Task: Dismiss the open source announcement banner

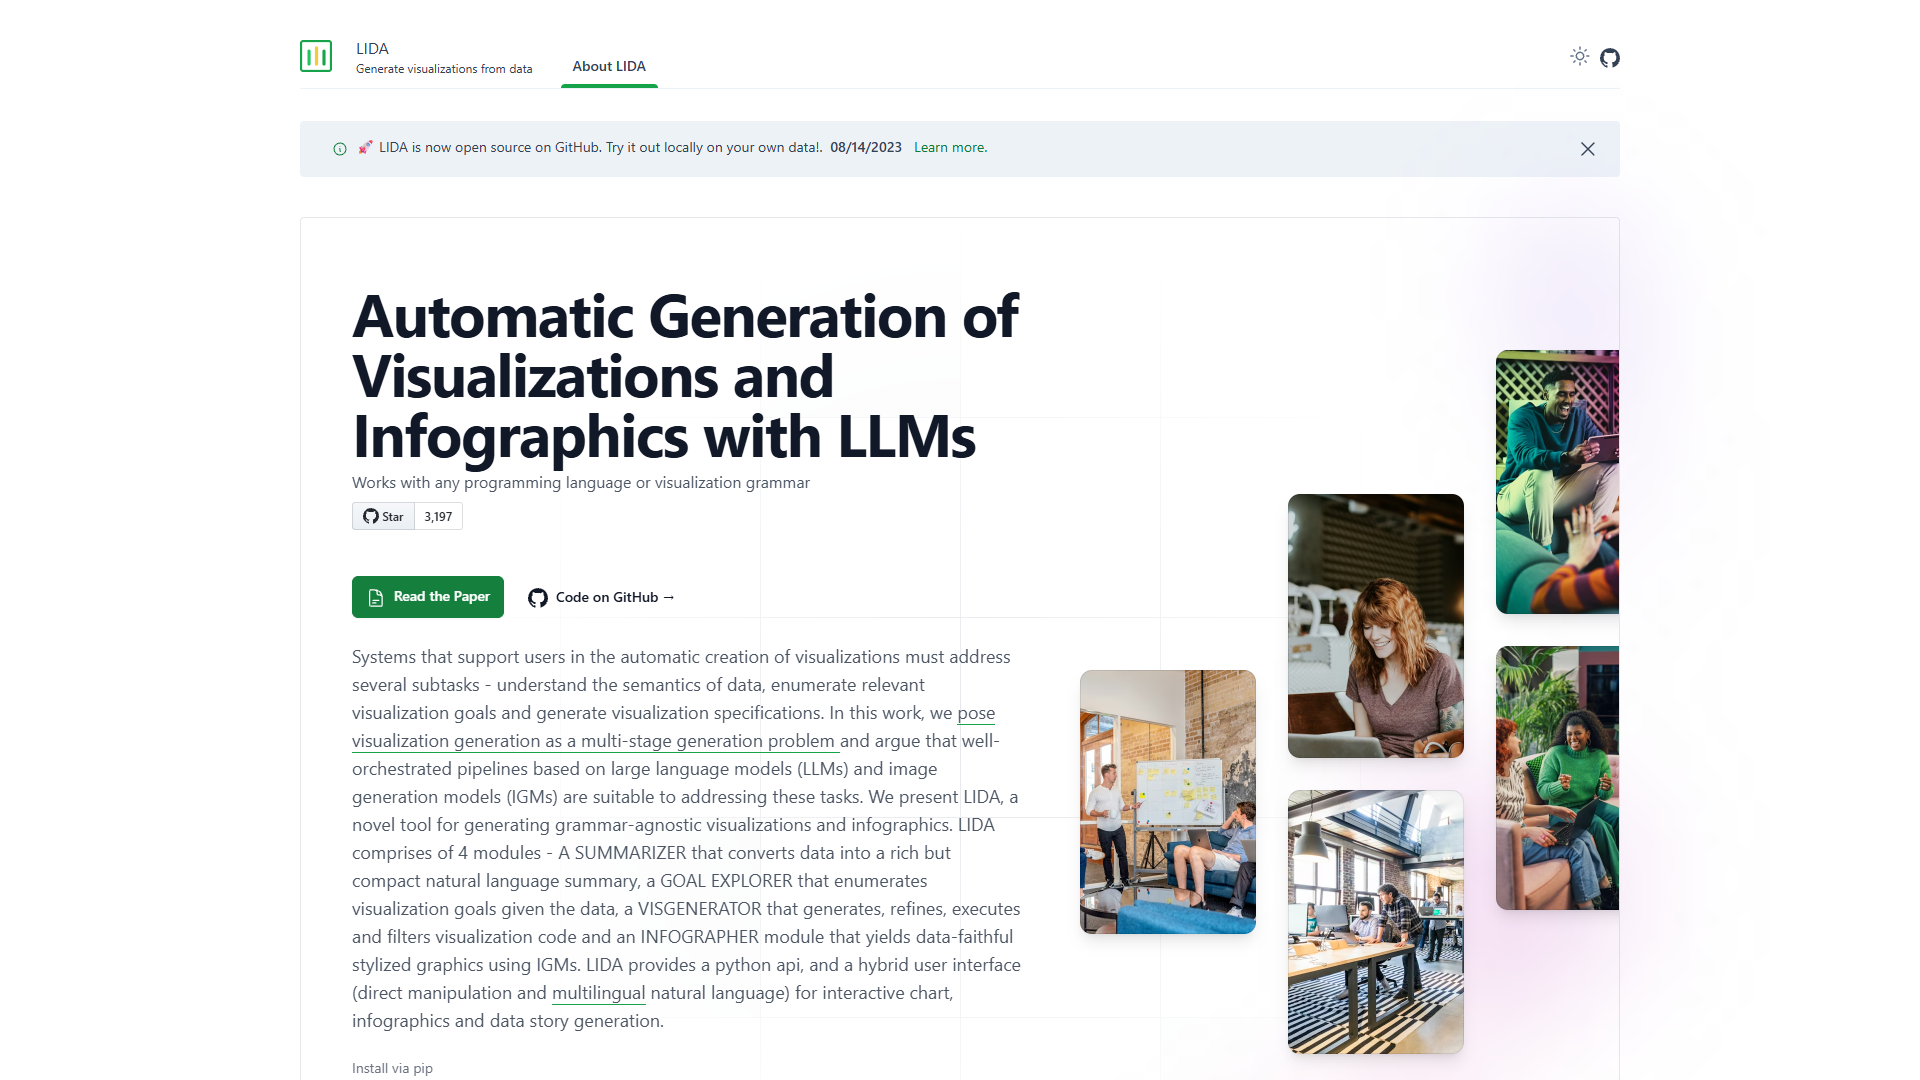Action: coord(1587,149)
